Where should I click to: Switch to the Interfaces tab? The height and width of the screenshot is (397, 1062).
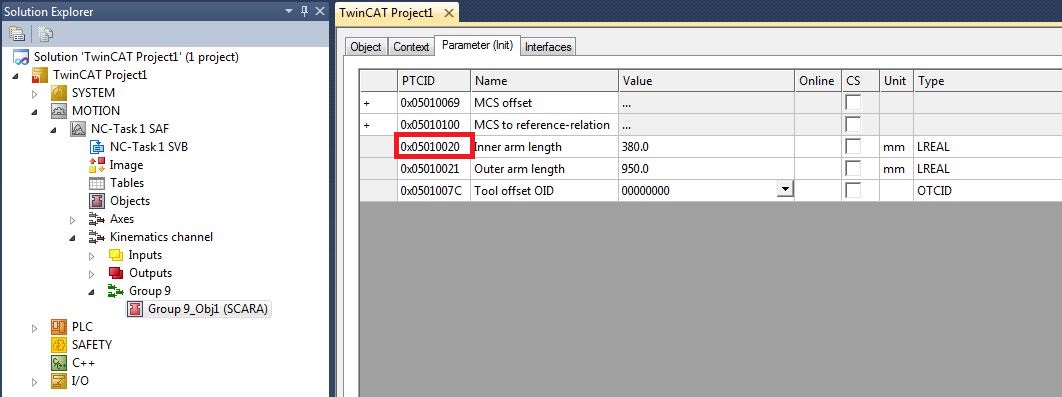click(548, 47)
